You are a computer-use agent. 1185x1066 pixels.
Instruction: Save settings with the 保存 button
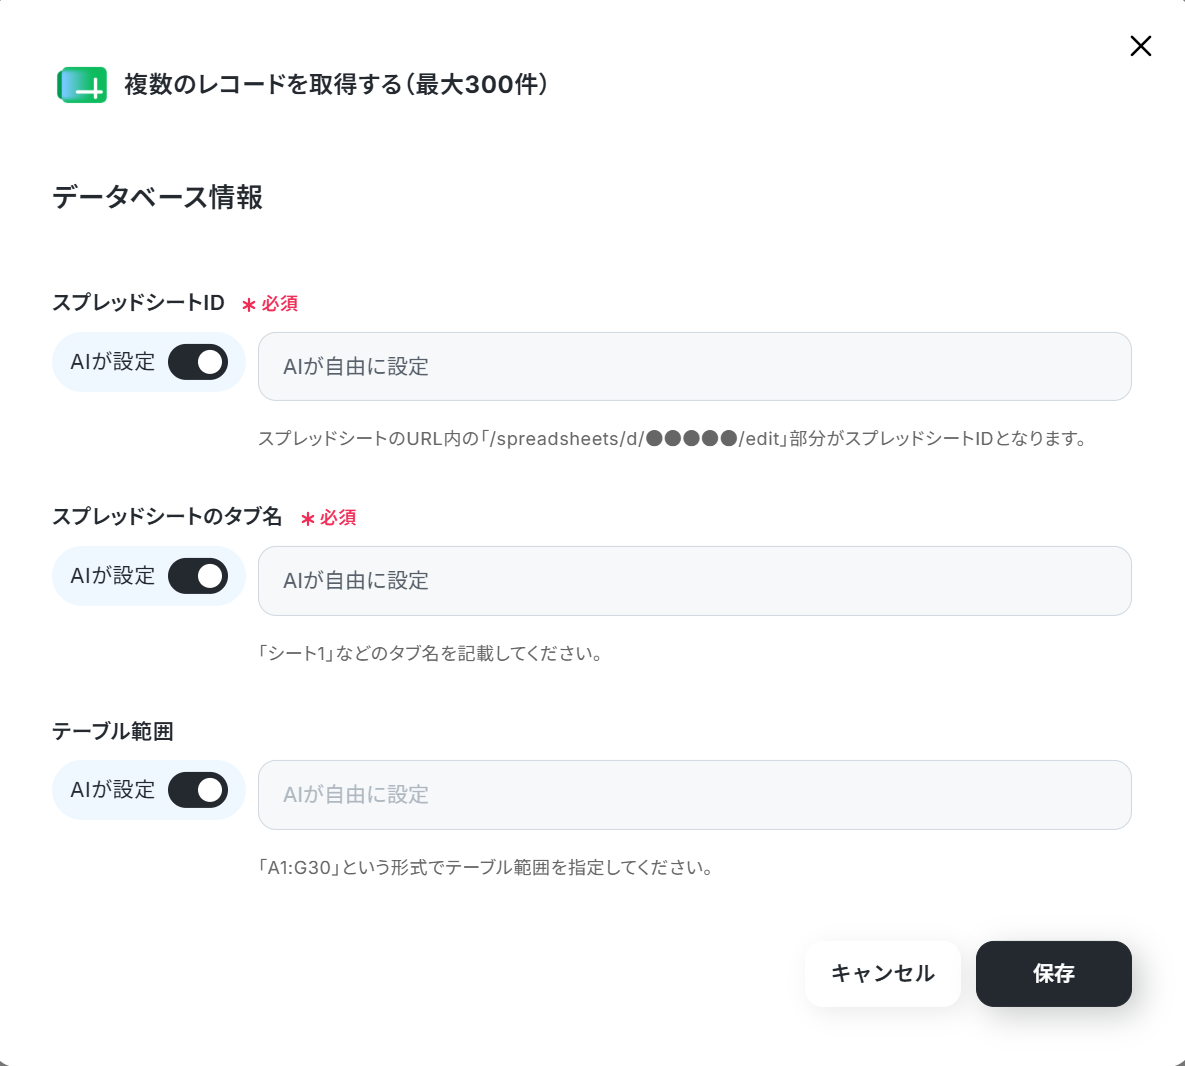click(1054, 973)
